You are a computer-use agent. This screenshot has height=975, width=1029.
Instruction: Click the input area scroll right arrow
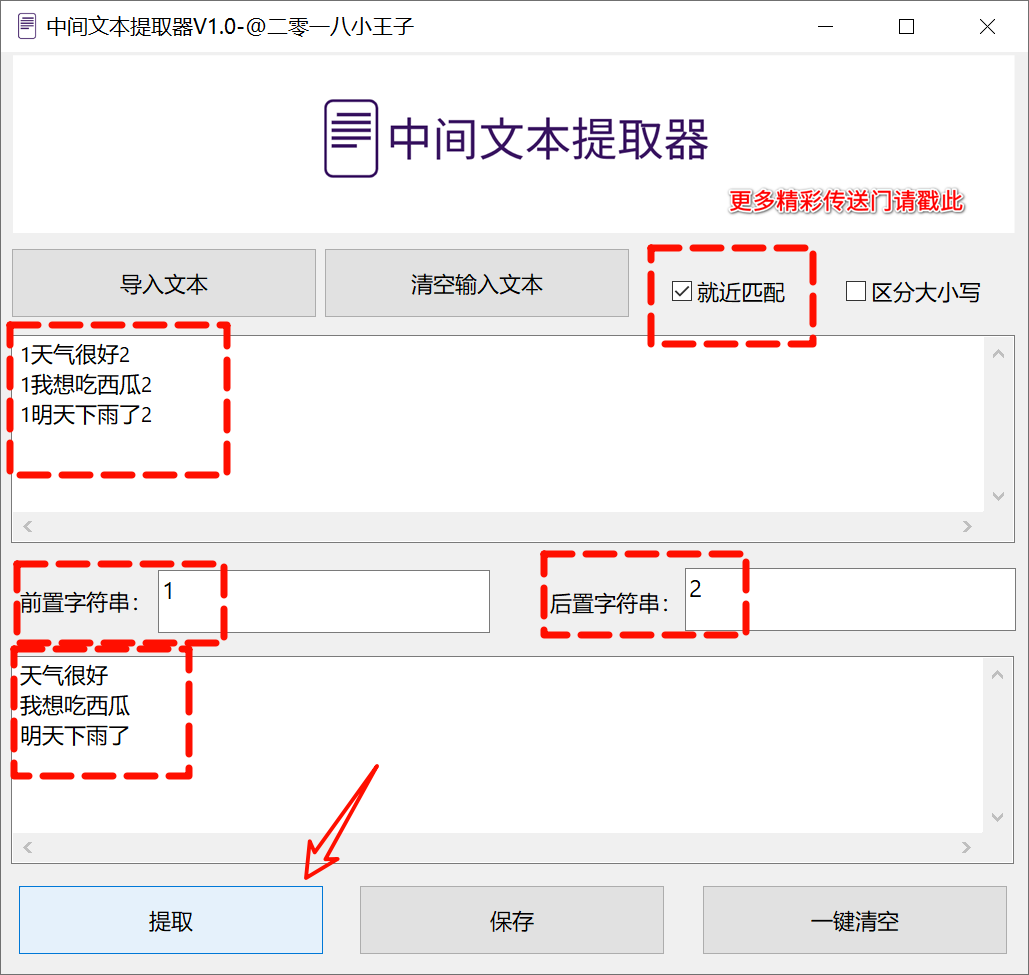click(x=967, y=526)
